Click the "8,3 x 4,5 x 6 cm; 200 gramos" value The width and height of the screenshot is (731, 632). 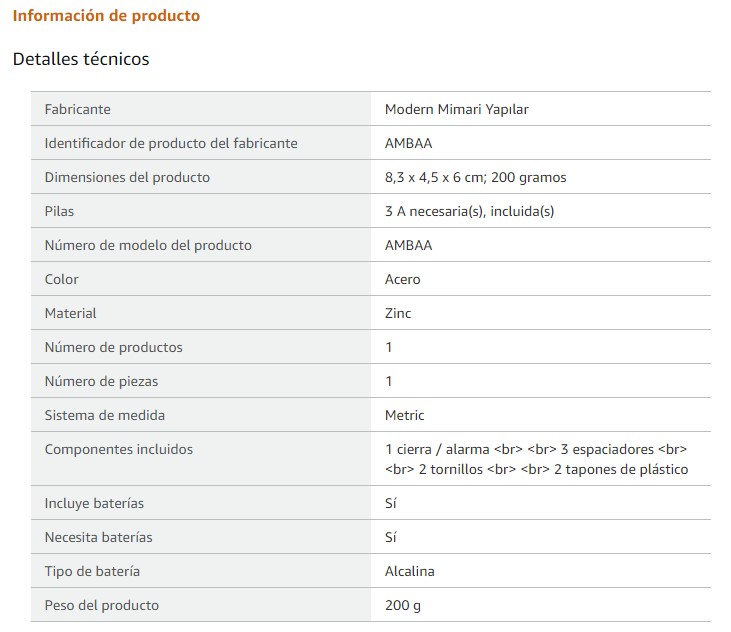pyautogui.click(x=475, y=177)
